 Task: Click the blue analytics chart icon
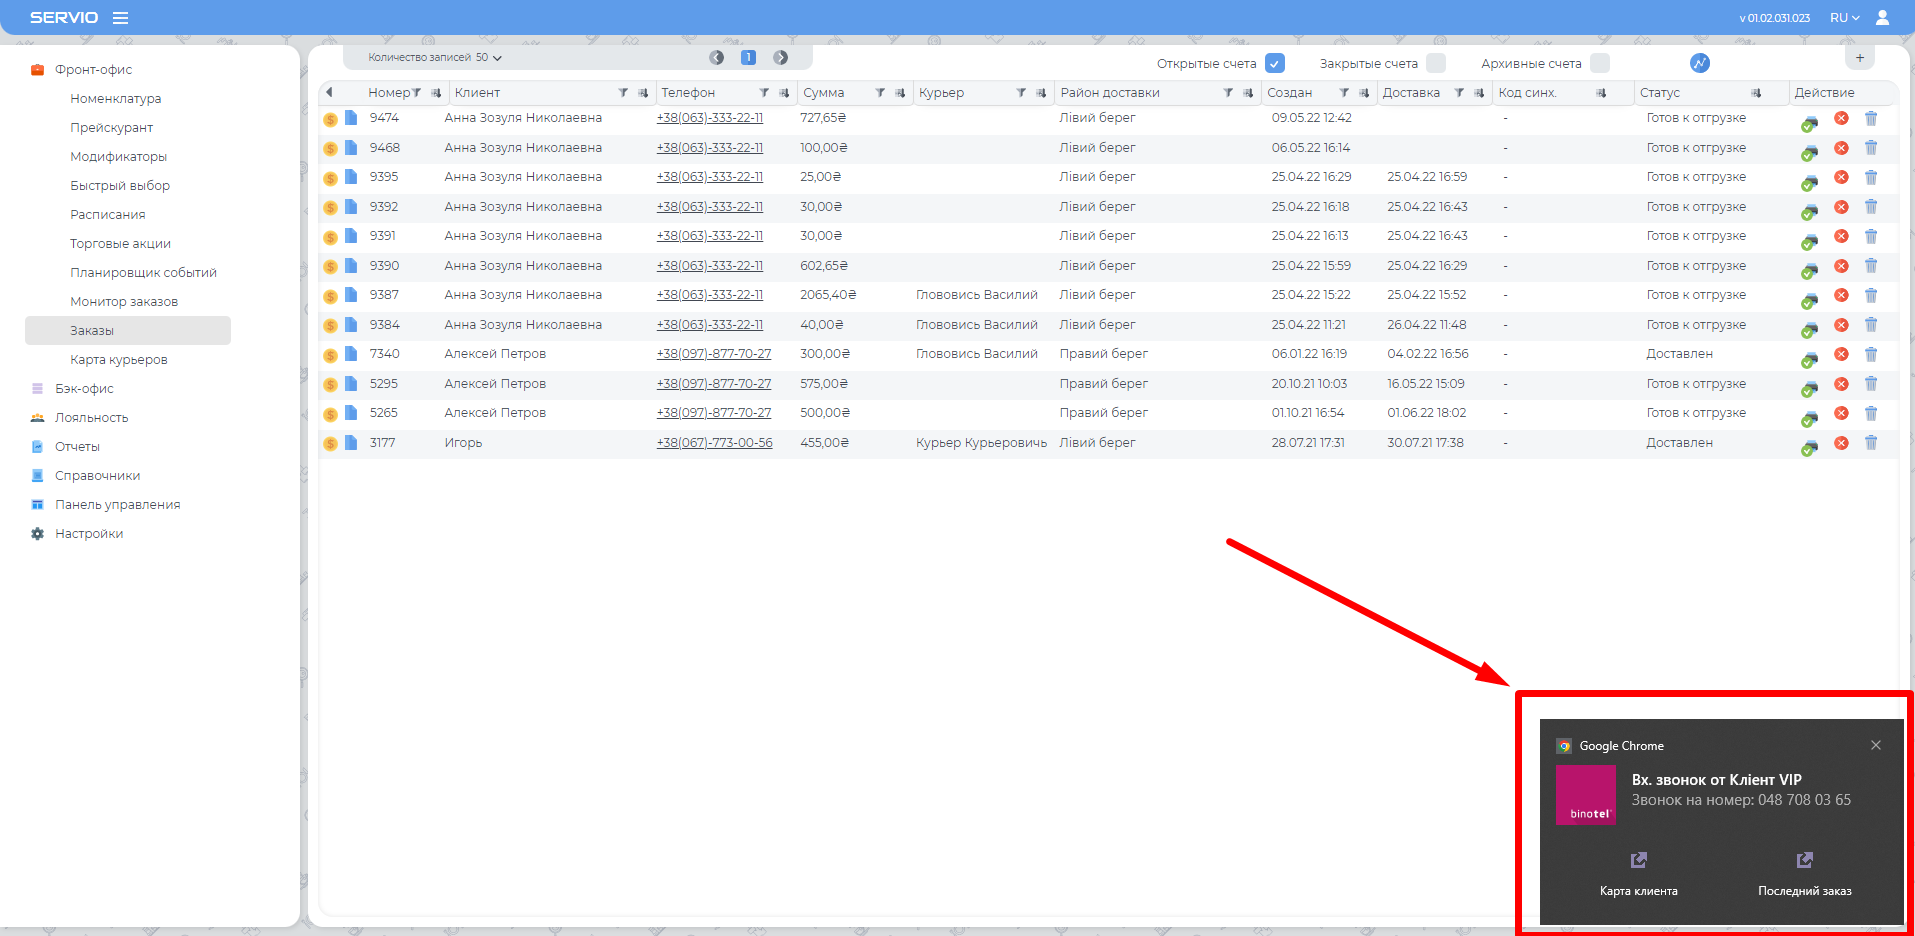[x=1700, y=63]
